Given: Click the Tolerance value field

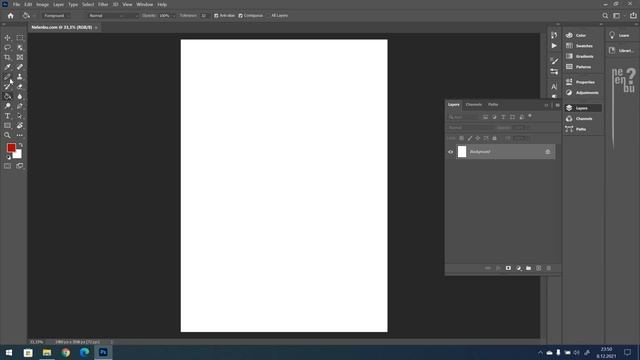Looking at the screenshot, I should [203, 16].
